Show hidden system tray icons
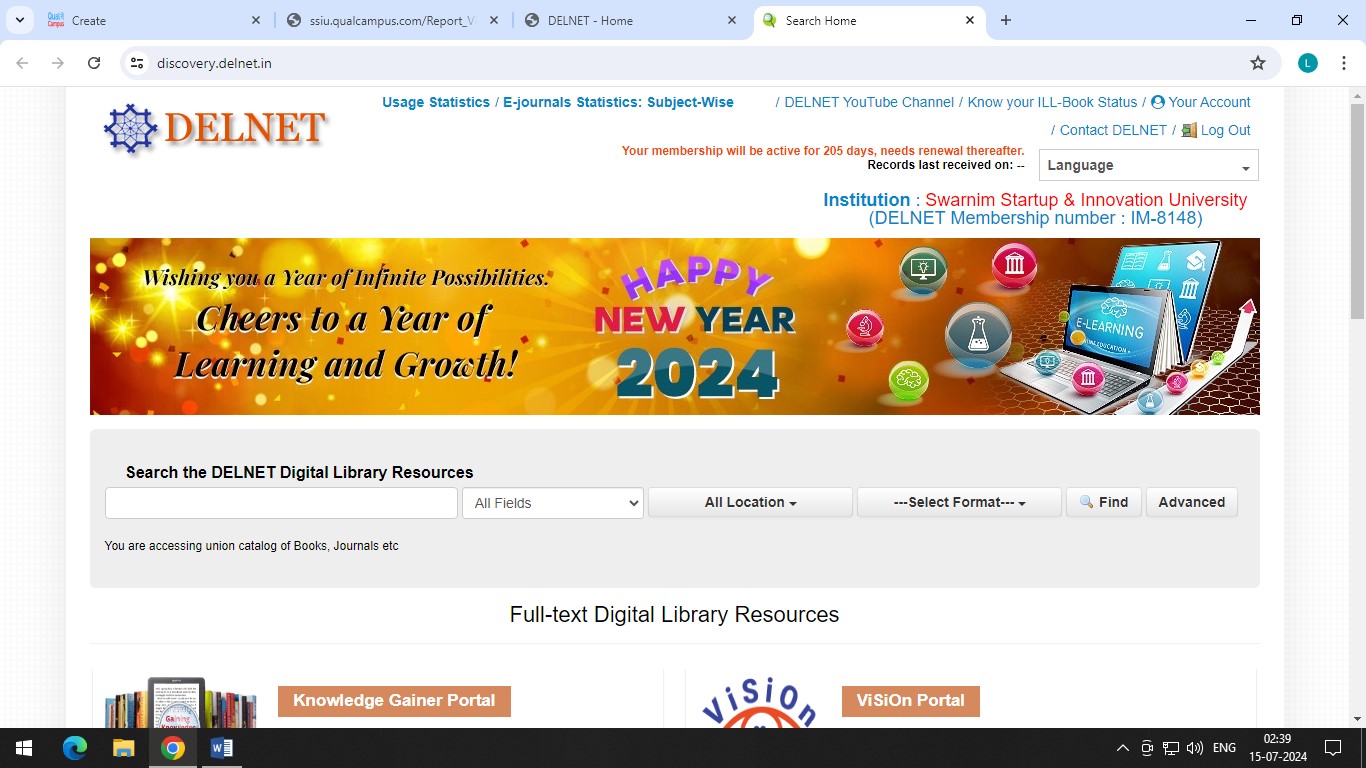Viewport: 1366px width, 768px height. click(1123, 748)
